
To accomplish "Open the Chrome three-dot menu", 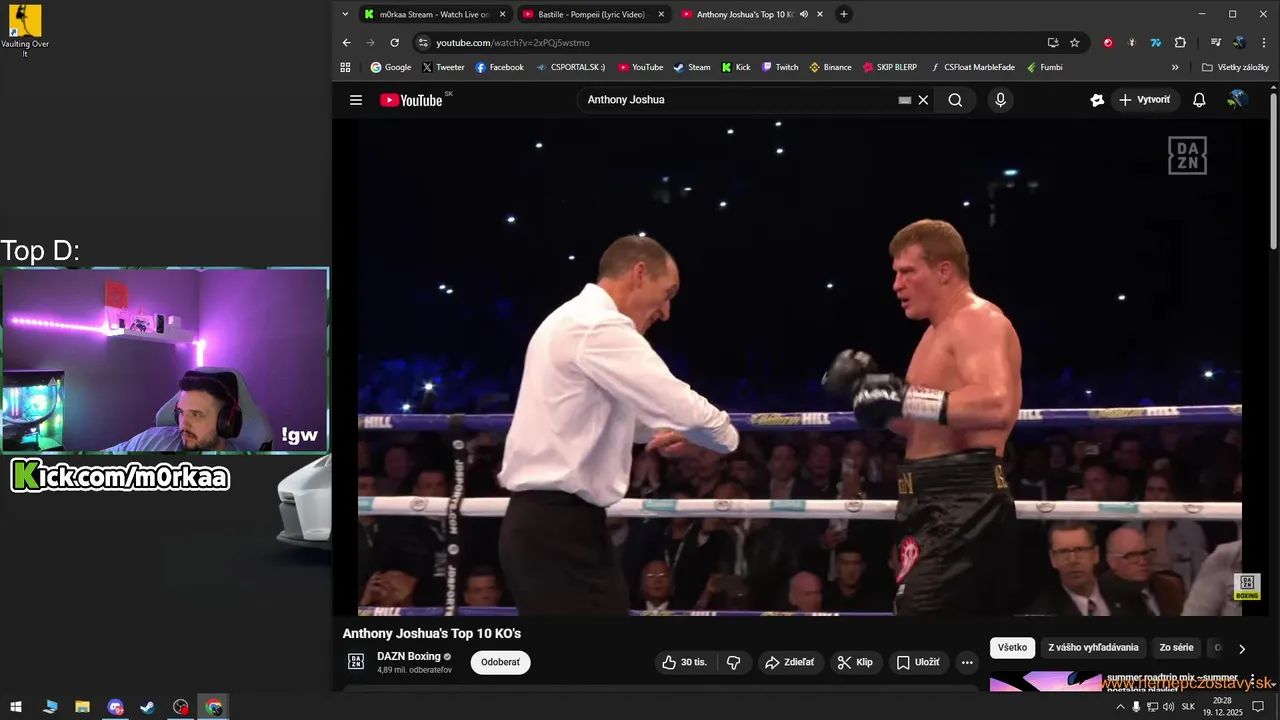I will (1262, 43).
